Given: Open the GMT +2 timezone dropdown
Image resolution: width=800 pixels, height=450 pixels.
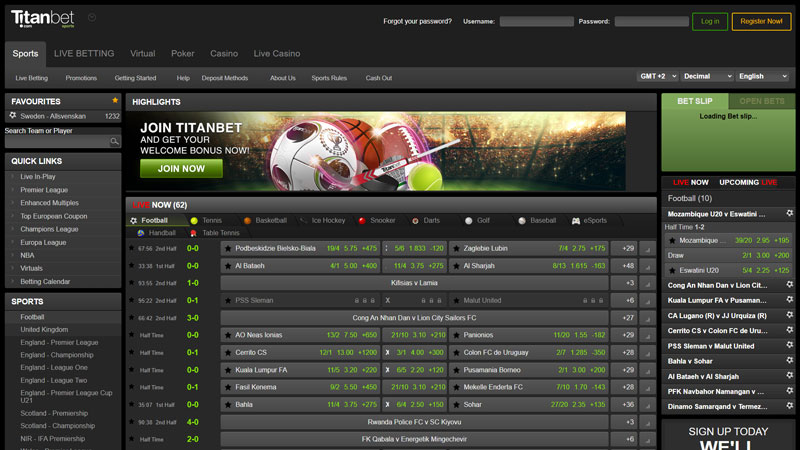Looking at the screenshot, I should (657, 76).
